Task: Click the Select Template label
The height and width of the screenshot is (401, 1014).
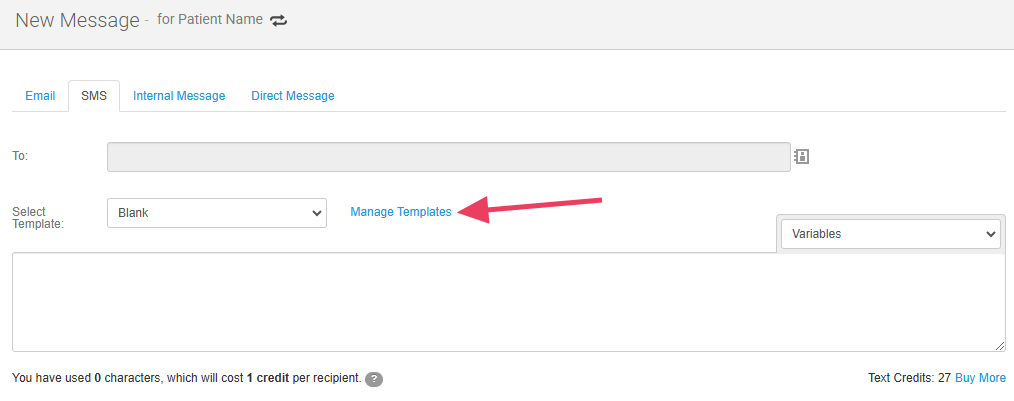Action: pos(38,217)
